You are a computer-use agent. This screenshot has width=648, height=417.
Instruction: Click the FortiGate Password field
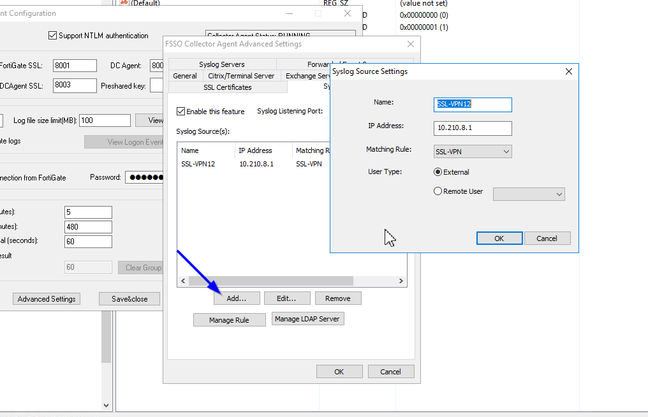coord(145,177)
